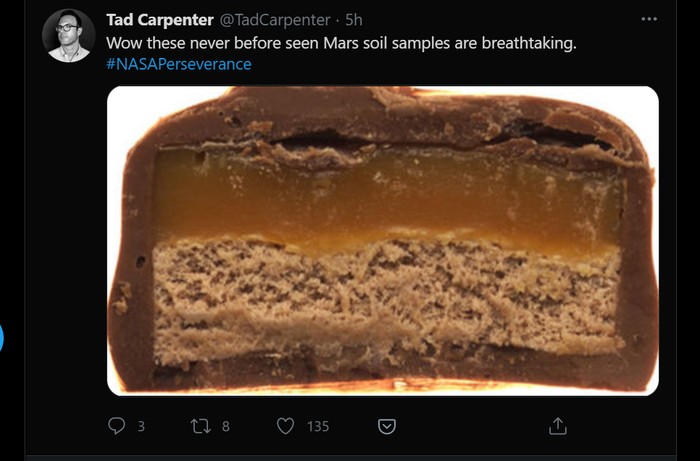Click the reply count number 3
Image resolution: width=700 pixels, height=461 pixels.
[141, 426]
